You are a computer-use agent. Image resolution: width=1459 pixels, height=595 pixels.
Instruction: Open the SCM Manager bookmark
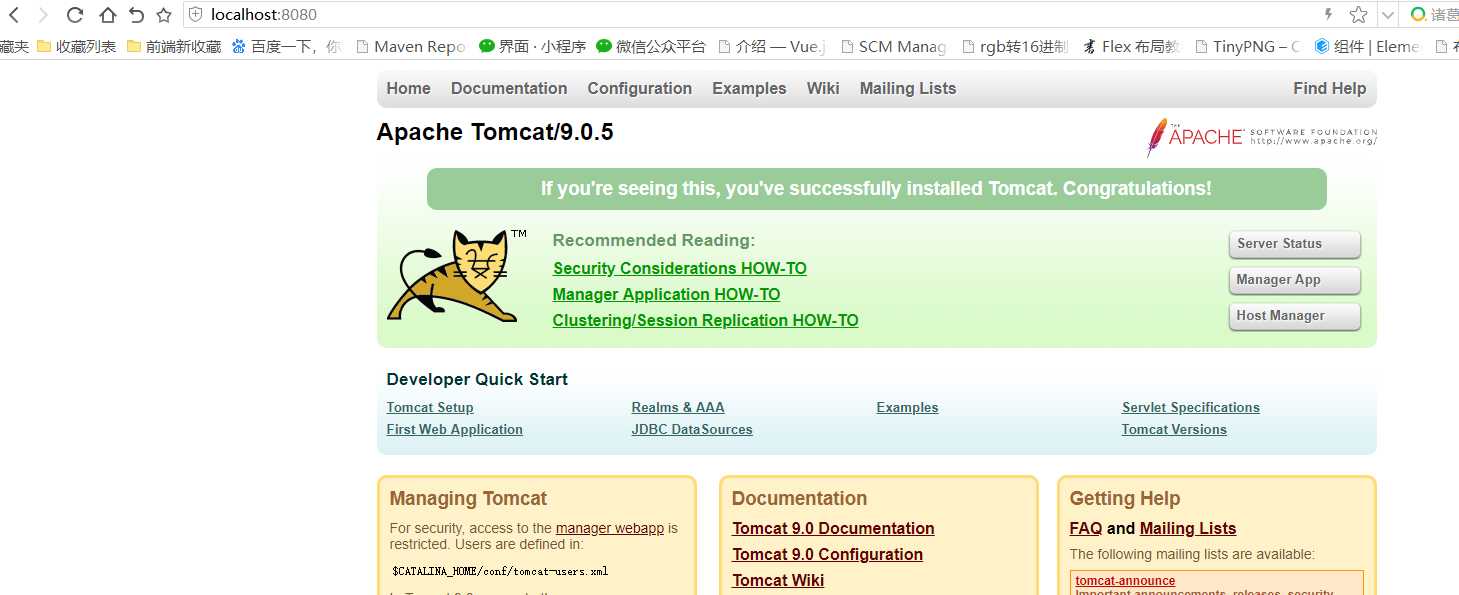click(x=893, y=46)
